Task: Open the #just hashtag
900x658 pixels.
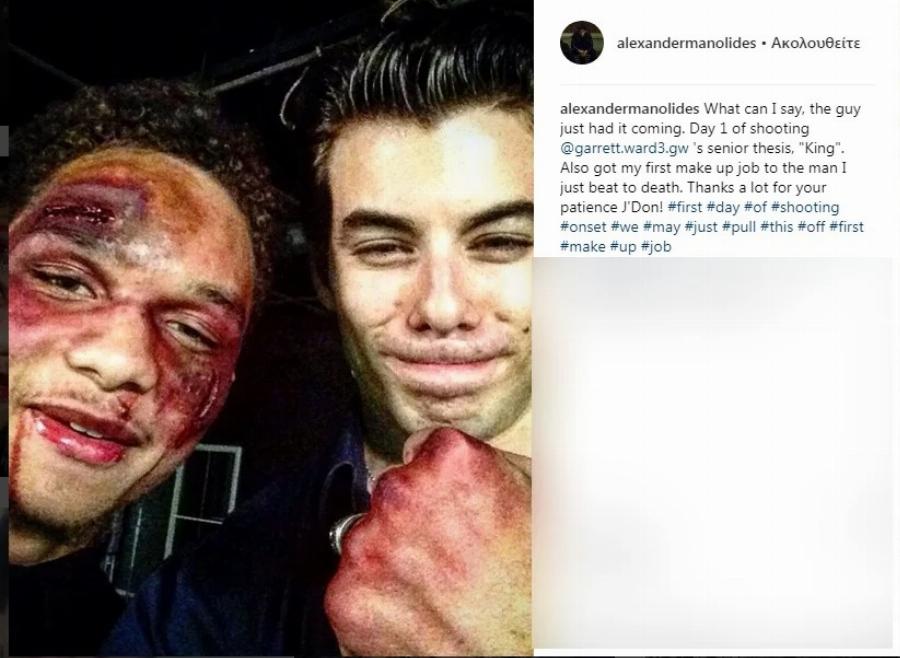Action: tap(701, 227)
